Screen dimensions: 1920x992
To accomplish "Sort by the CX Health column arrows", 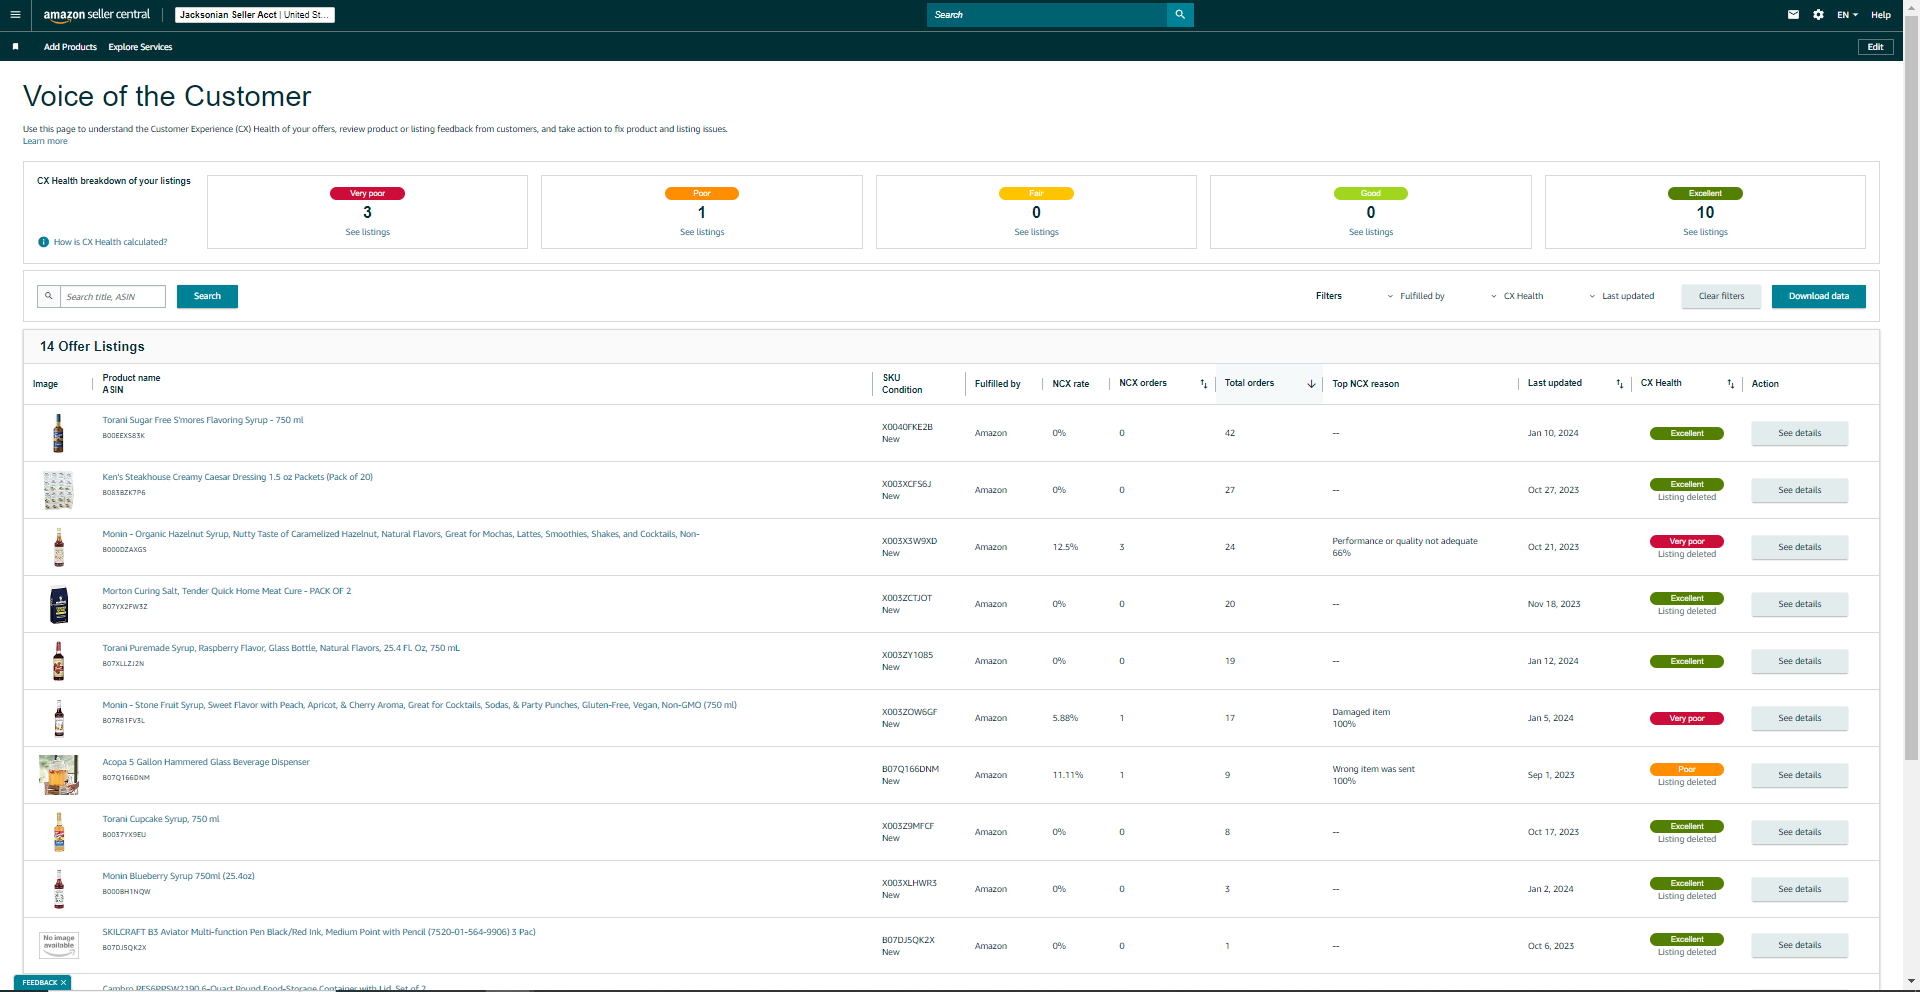I will [x=1731, y=384].
